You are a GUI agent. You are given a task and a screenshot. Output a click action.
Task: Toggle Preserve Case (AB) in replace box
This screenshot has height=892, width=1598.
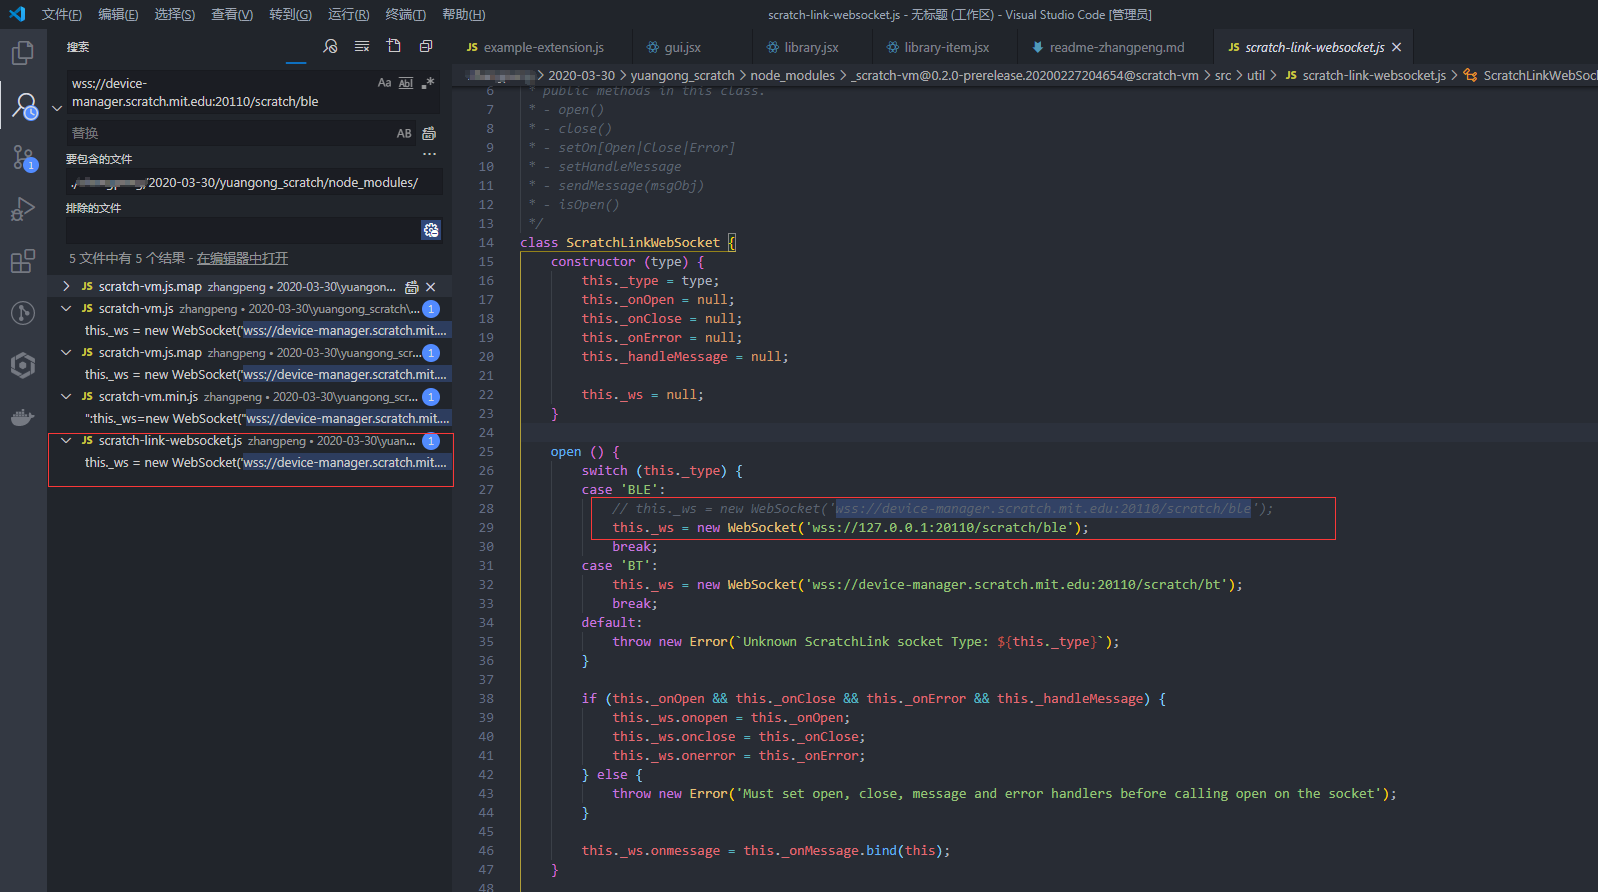click(404, 133)
